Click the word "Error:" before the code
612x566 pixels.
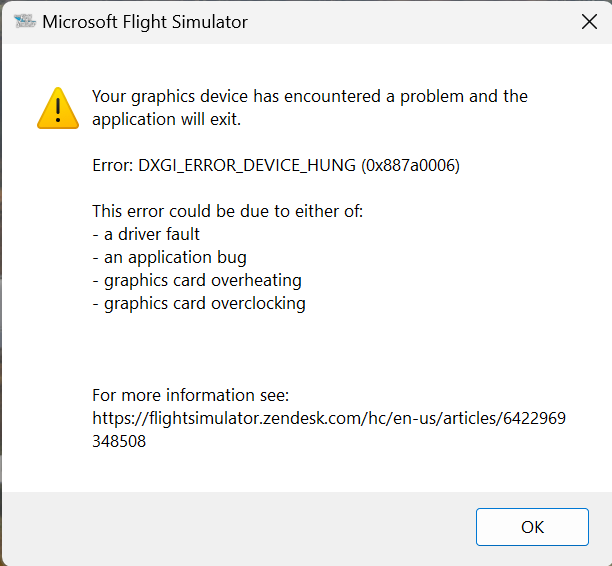click(113, 166)
